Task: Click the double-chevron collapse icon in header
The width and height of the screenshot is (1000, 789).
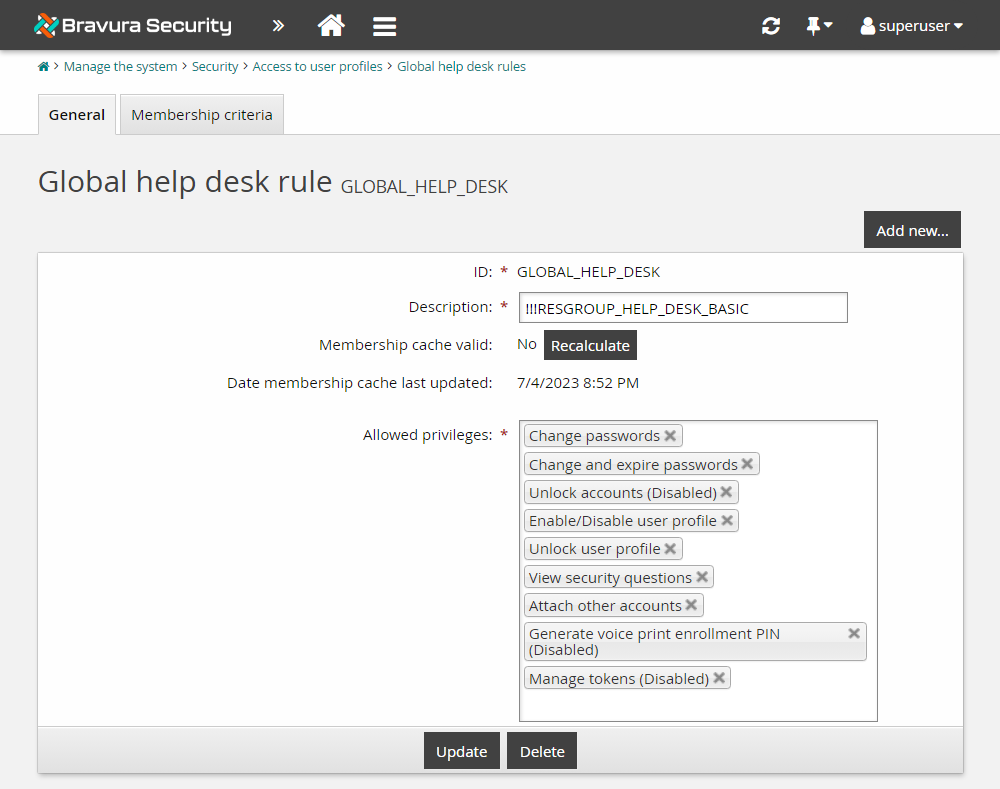Action: (278, 26)
